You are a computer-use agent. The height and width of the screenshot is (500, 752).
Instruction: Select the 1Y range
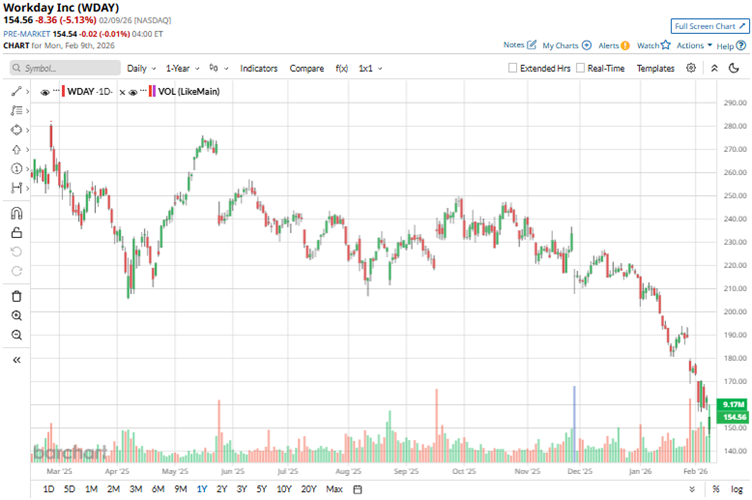pyautogui.click(x=201, y=489)
